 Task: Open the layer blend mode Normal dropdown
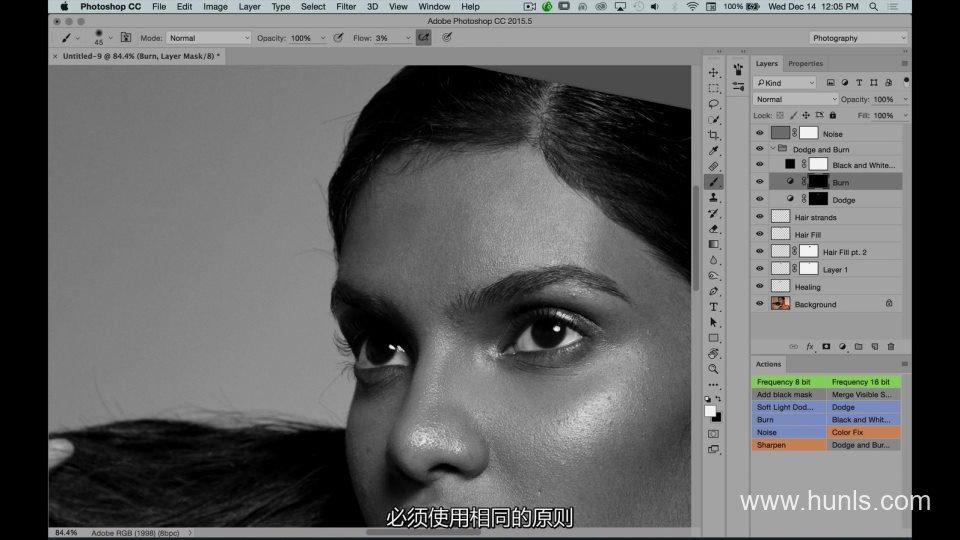(795, 99)
